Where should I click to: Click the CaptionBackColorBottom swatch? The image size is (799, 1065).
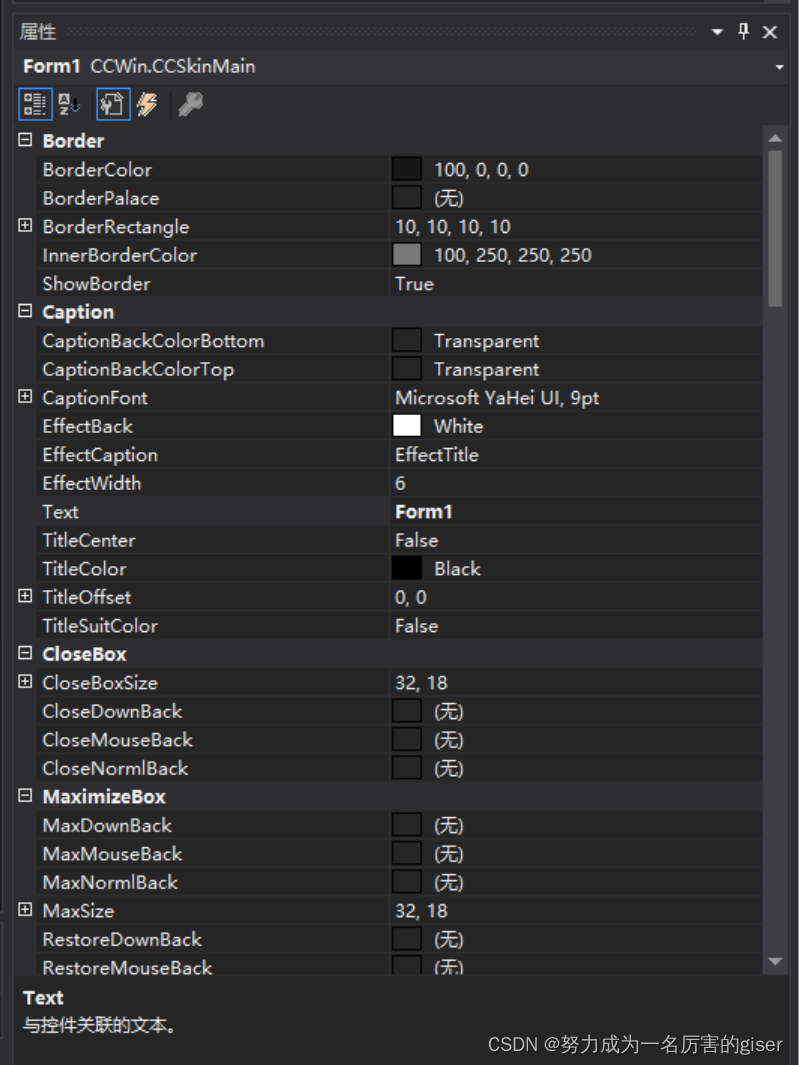point(406,340)
